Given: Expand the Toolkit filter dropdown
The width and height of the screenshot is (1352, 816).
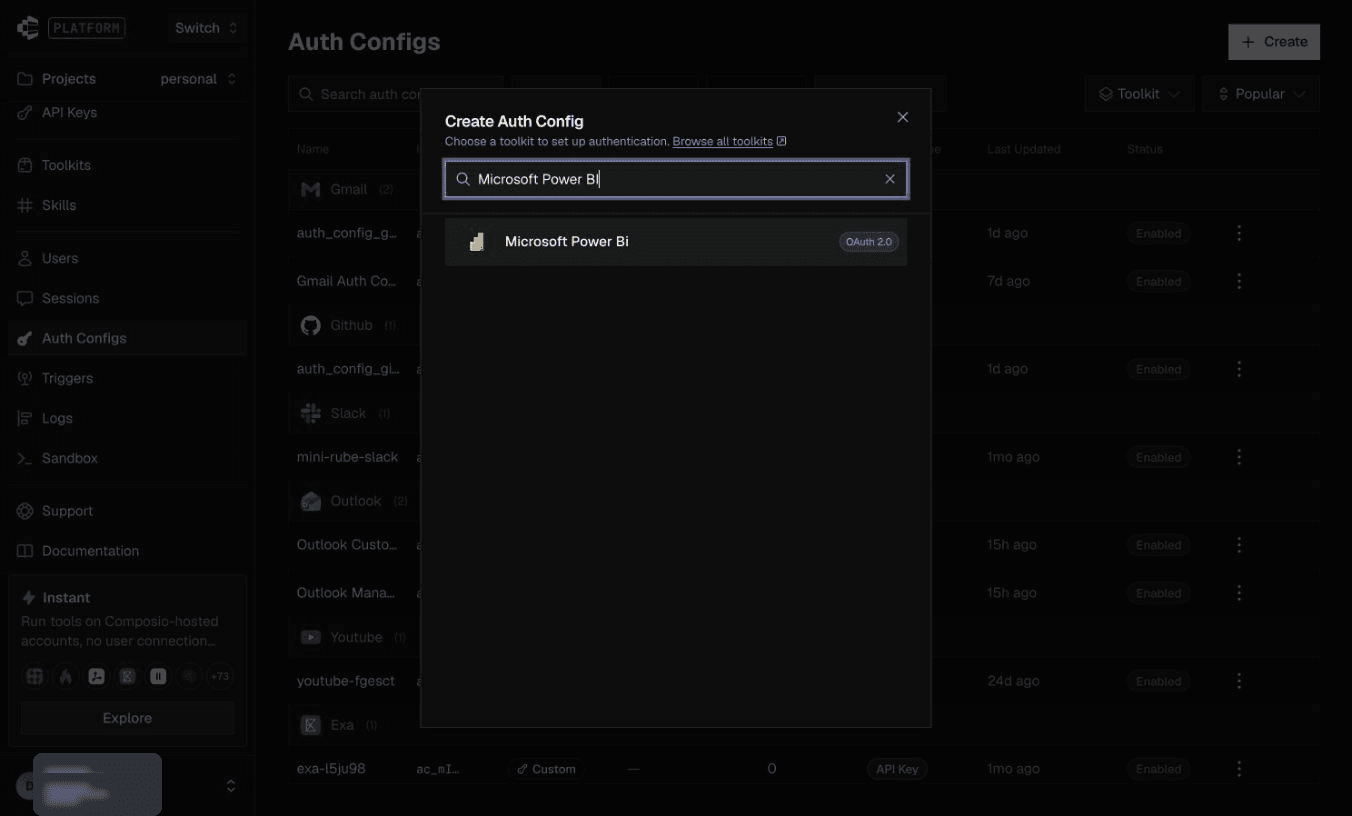Looking at the screenshot, I should coord(1139,94).
